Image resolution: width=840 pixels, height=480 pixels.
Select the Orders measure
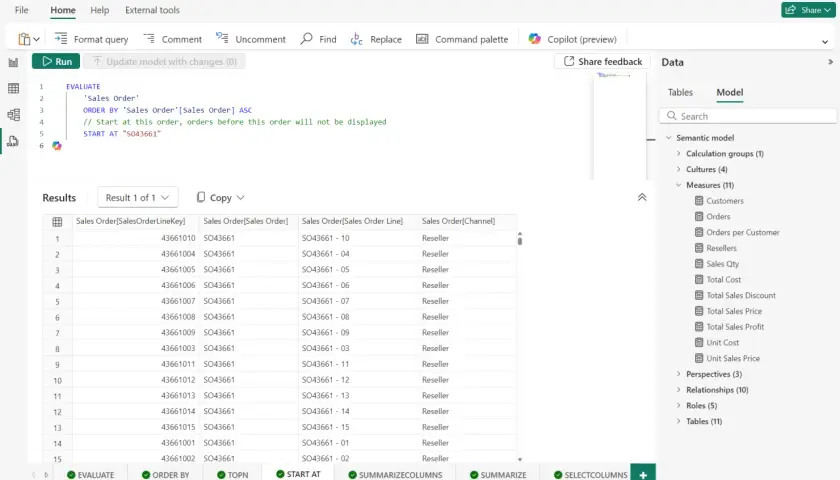(x=718, y=216)
